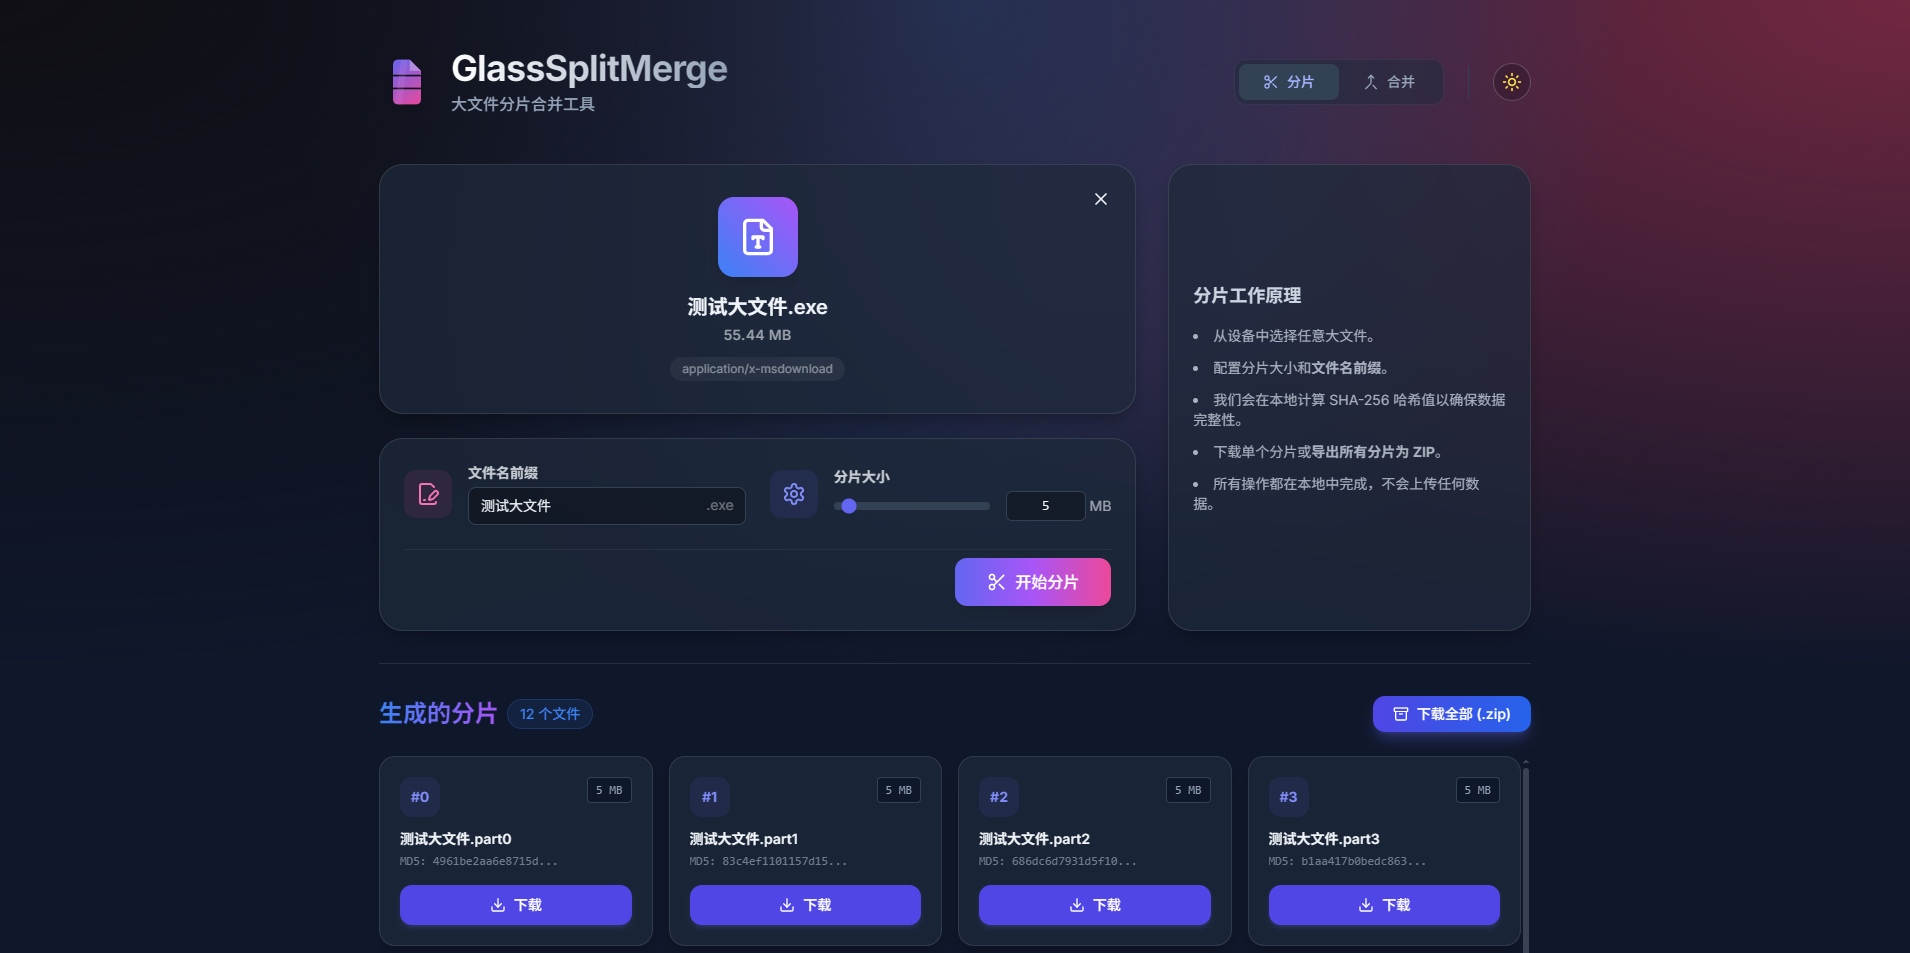Viewport: 1910px width, 953px height.
Task: Download the 测试大文件.part1 chunk
Action: point(805,905)
